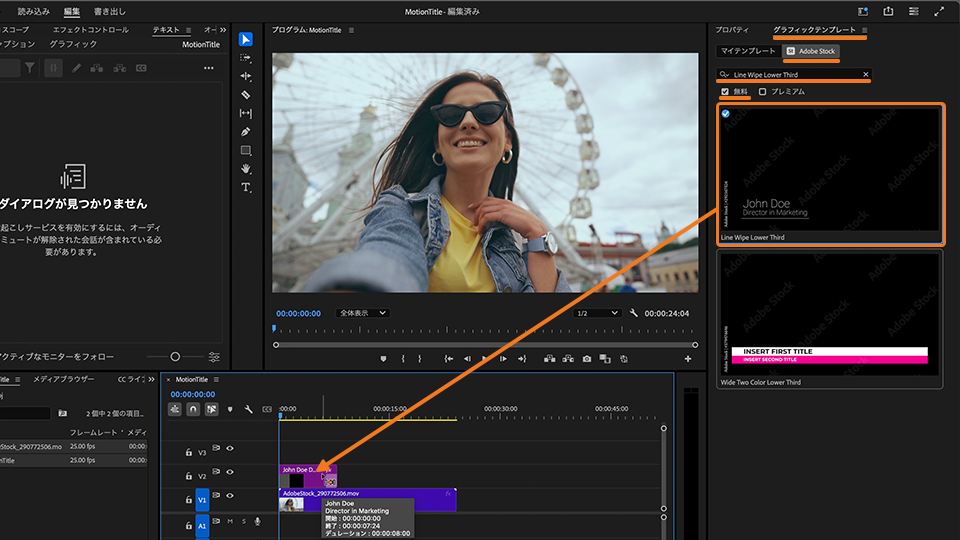
Task: Click the share/export icon in top bar
Action: (x=887, y=11)
